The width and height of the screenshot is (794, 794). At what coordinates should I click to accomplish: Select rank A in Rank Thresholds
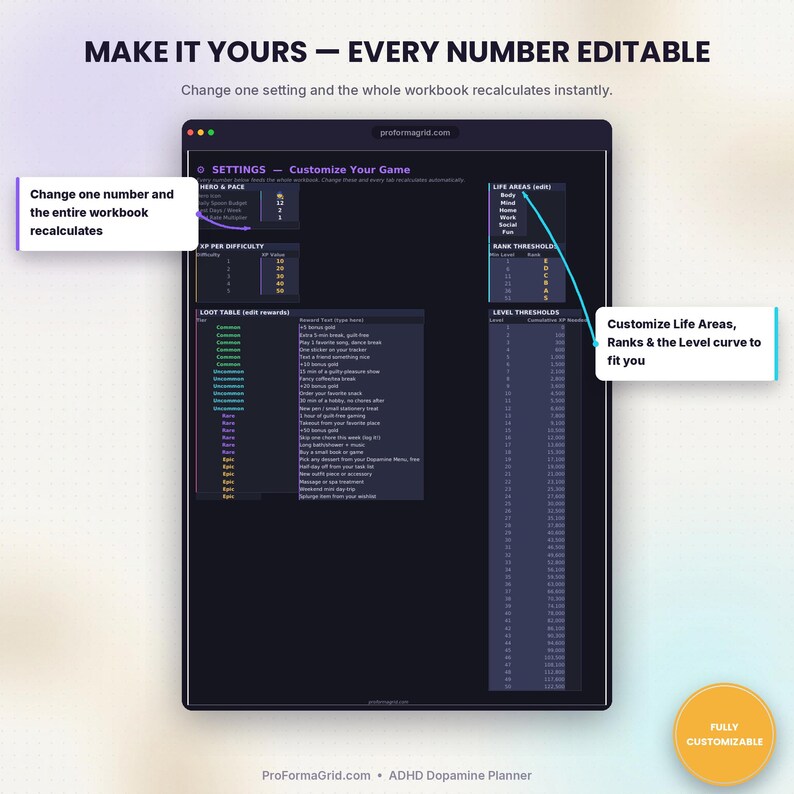[546, 291]
